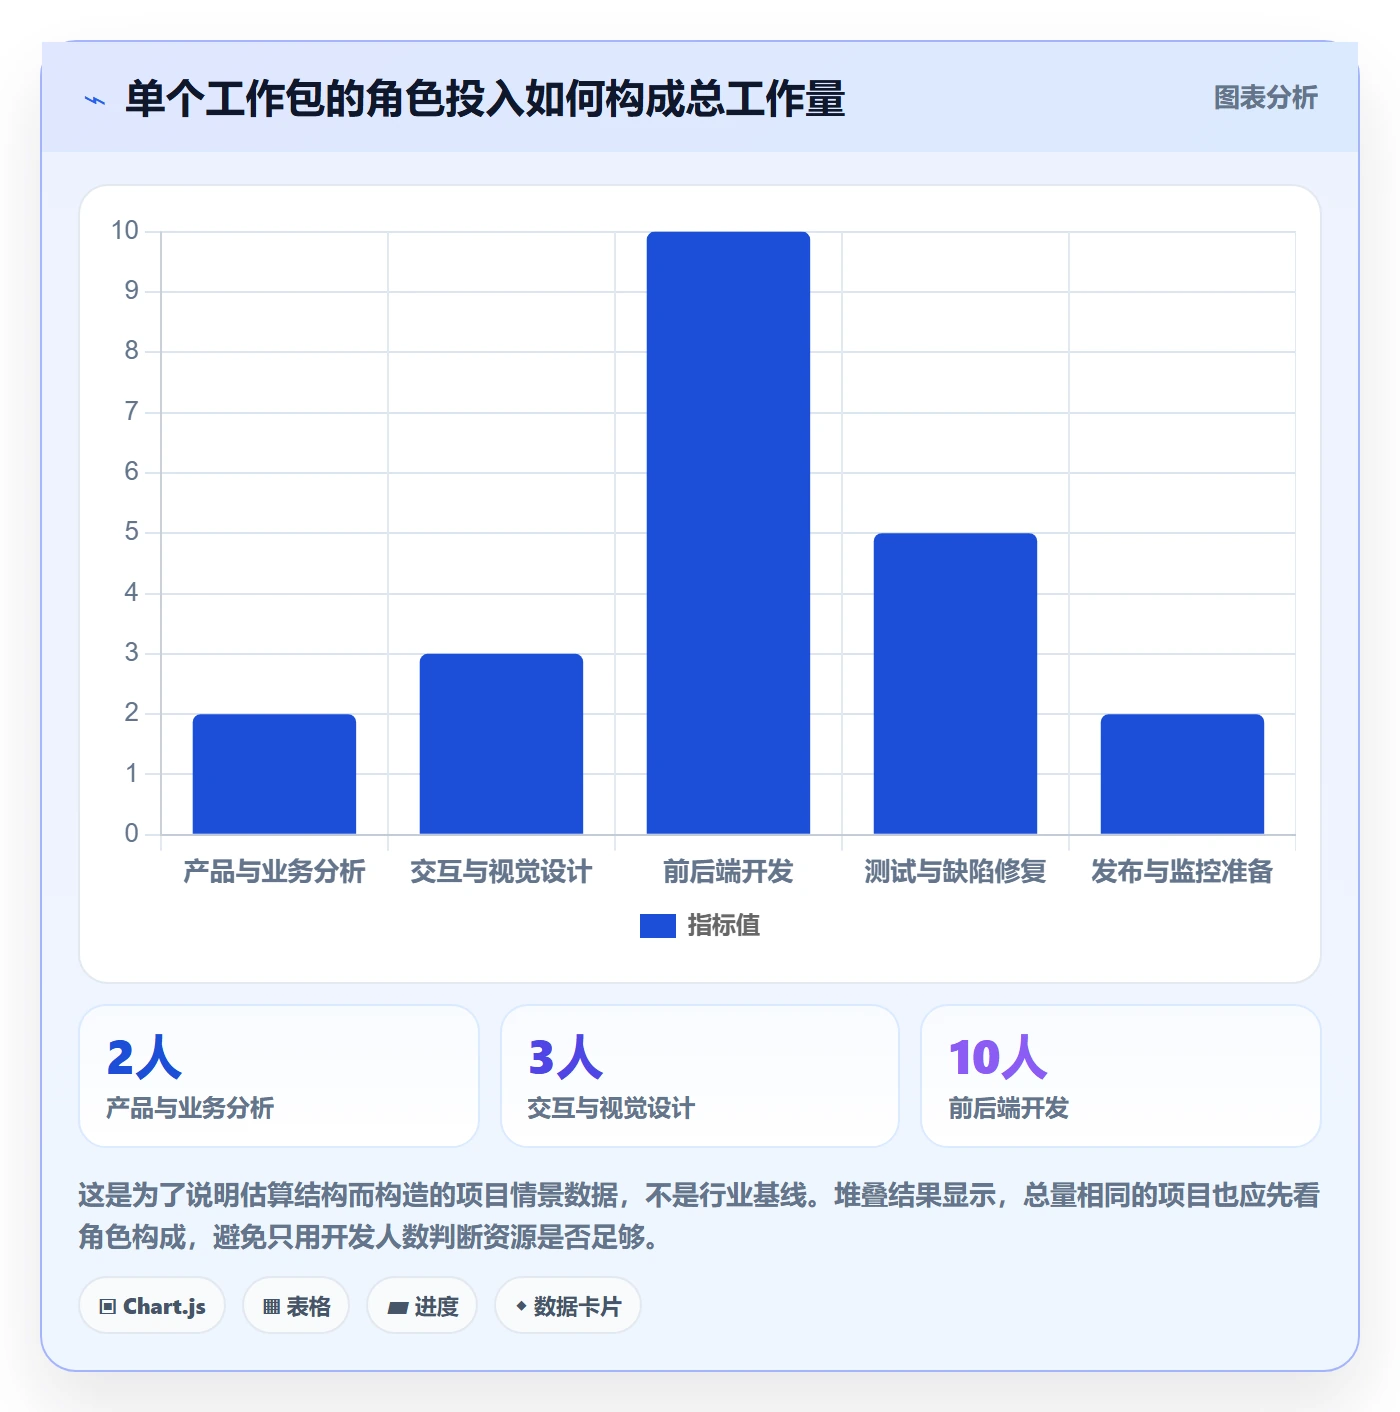This screenshot has height=1412, width=1400.
Task: Click the Chart.js tag icon
Action: (x=108, y=1306)
